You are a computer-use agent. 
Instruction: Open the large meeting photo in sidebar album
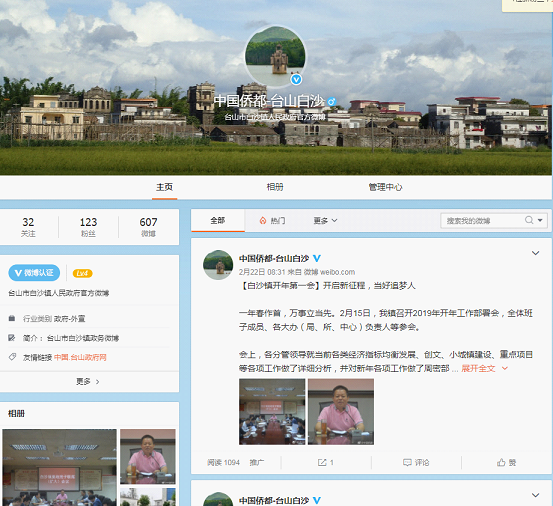(x=59, y=468)
